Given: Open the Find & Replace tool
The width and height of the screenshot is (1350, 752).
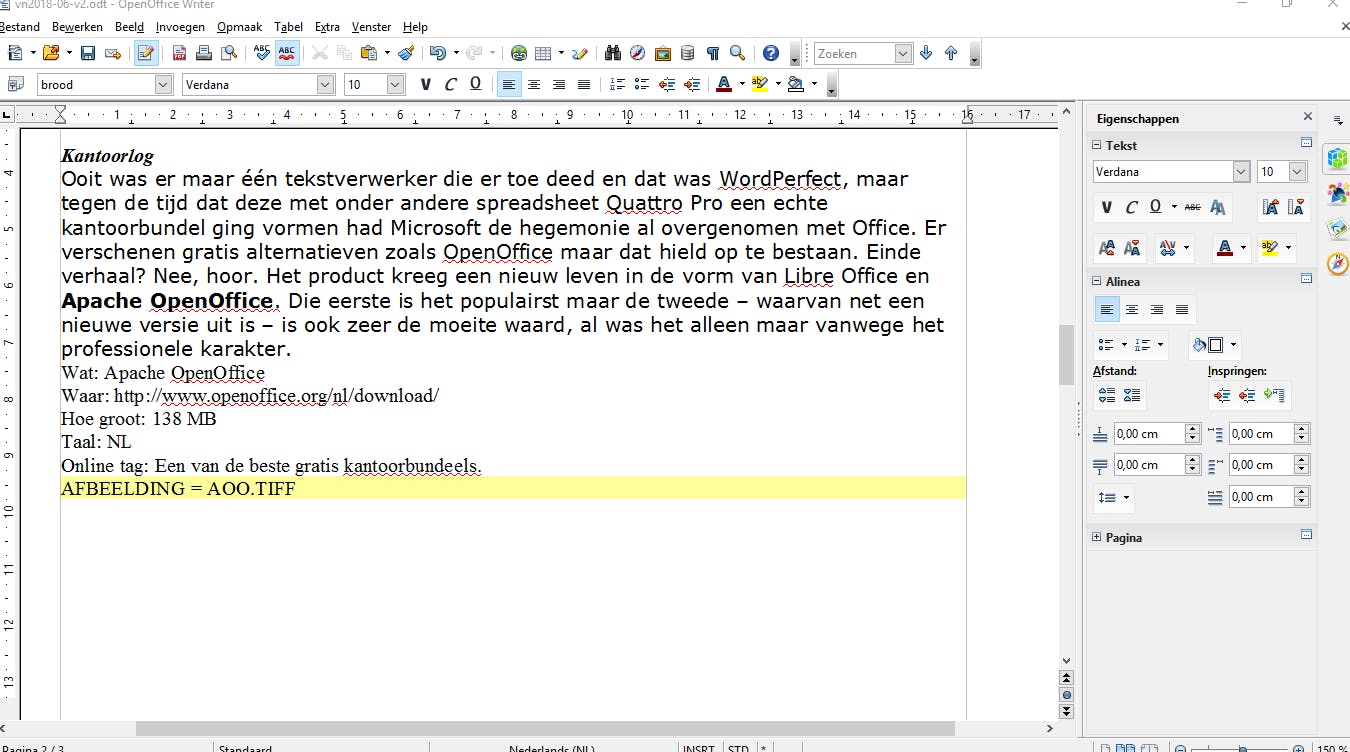Looking at the screenshot, I should coord(614,52).
